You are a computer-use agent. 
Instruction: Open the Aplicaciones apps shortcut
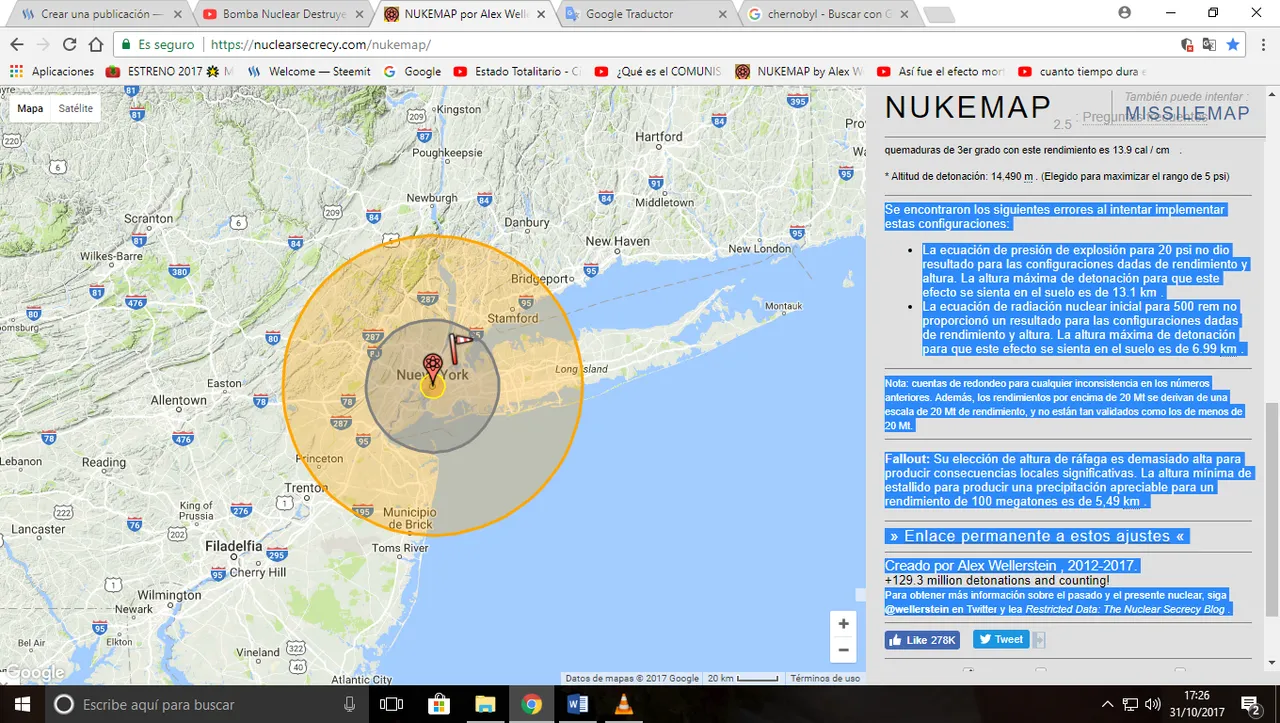tap(51, 71)
